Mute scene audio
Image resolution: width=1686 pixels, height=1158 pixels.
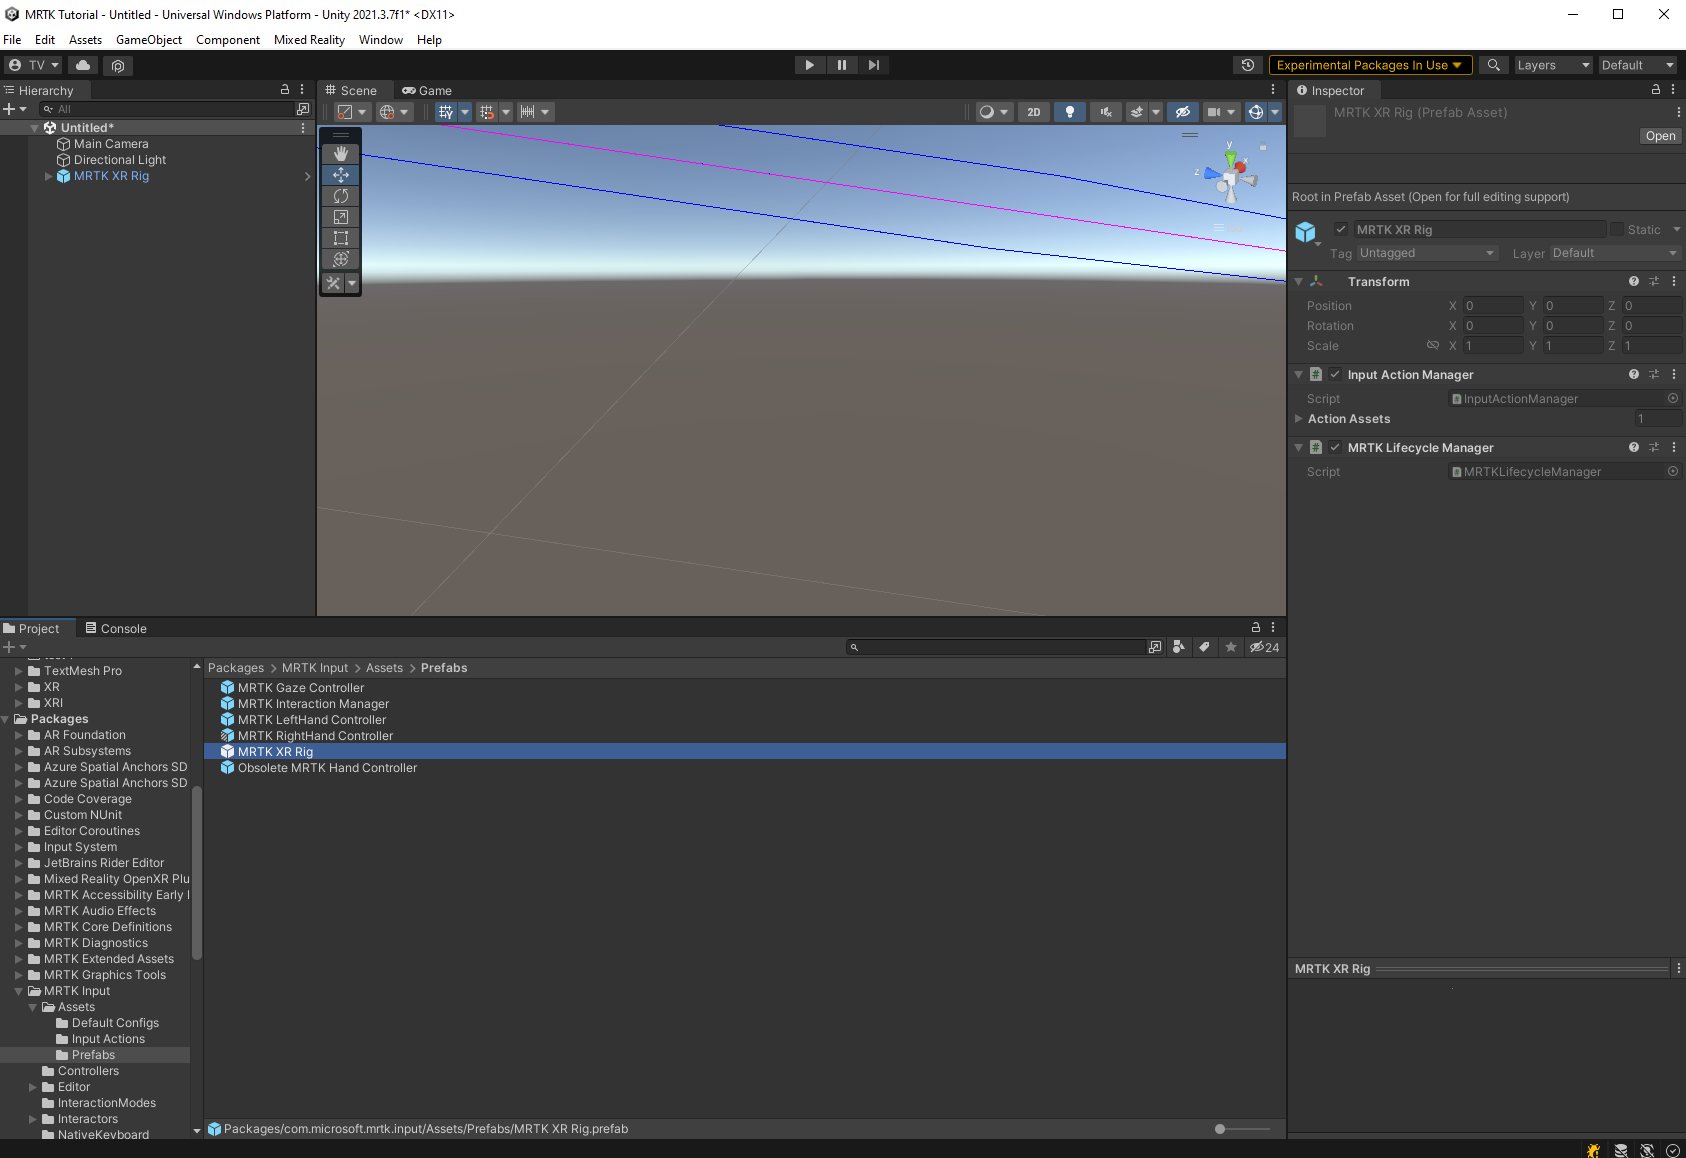point(1106,111)
